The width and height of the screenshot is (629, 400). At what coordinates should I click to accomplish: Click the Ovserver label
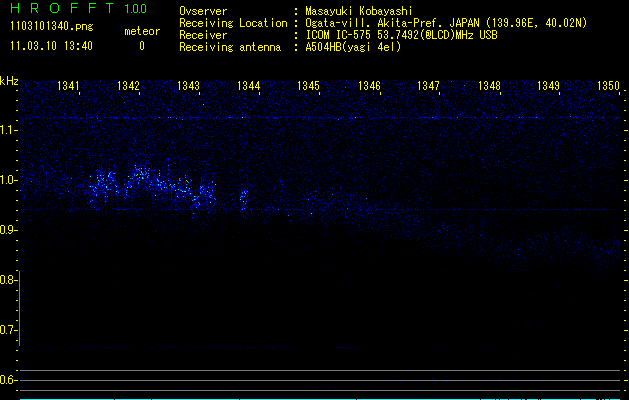click(203, 11)
